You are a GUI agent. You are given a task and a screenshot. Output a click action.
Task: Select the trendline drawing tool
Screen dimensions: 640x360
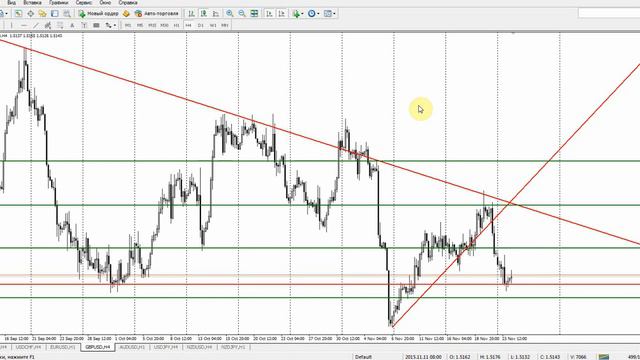(36, 25)
